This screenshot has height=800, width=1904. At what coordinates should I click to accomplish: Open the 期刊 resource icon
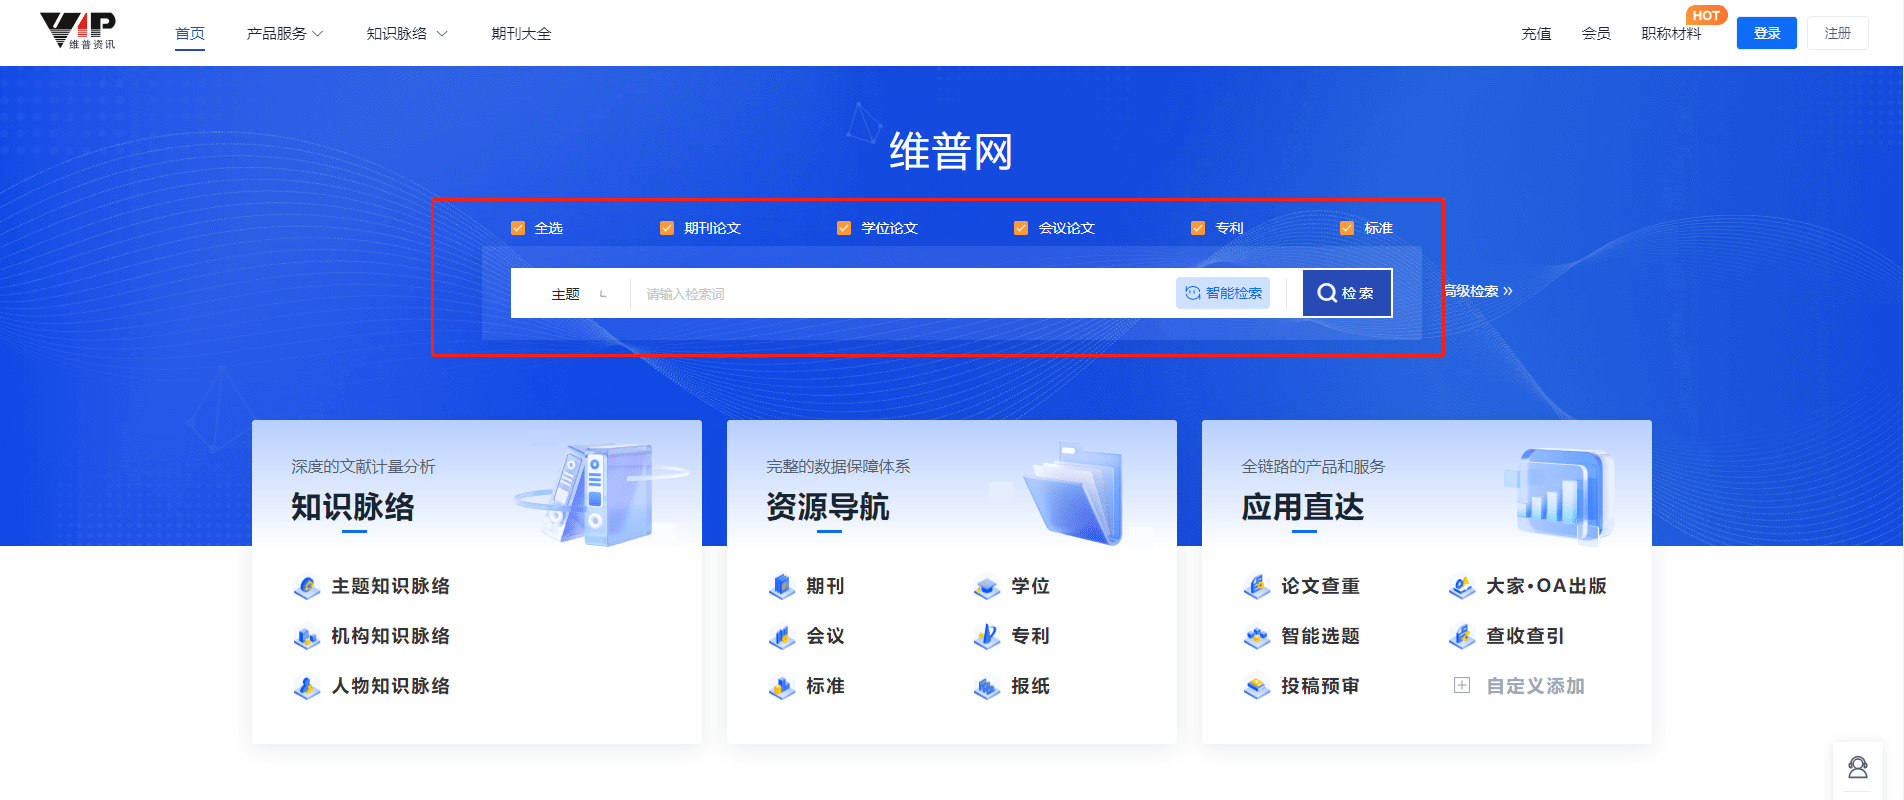pos(782,587)
